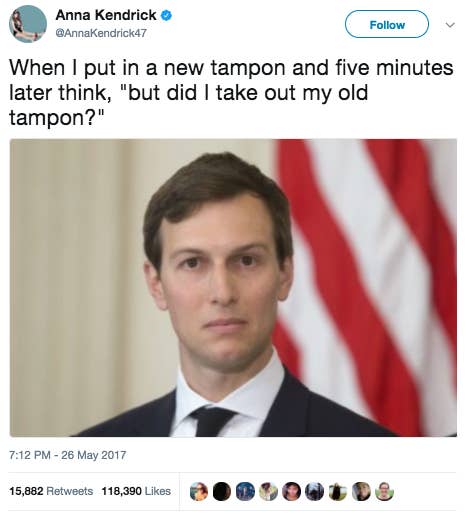Open the Anna Kendrick display name link
This screenshot has height=520, width=470.
click(x=106, y=15)
